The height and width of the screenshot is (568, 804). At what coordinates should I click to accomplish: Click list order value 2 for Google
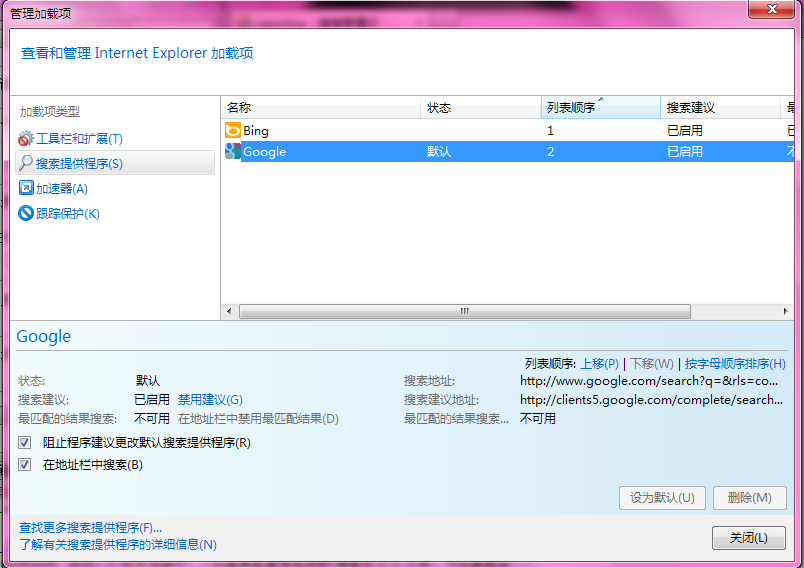coord(550,152)
